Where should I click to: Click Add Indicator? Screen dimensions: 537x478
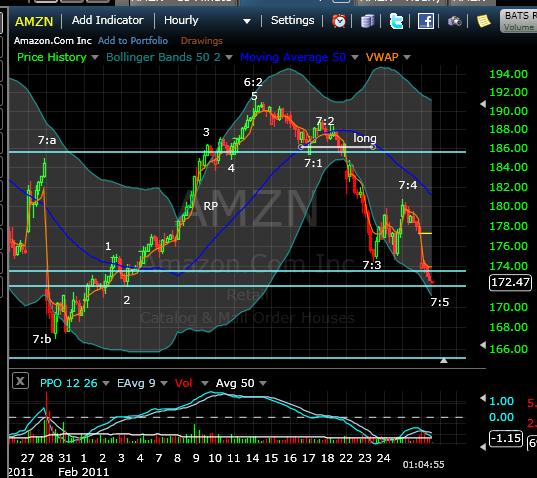click(x=108, y=20)
